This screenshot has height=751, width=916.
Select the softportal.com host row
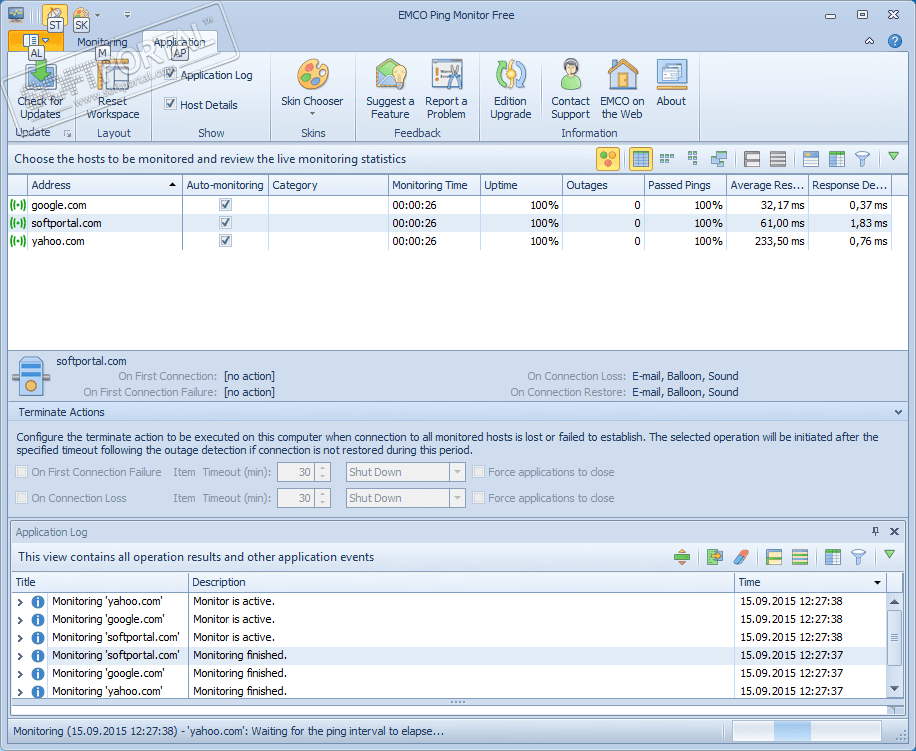[66, 223]
